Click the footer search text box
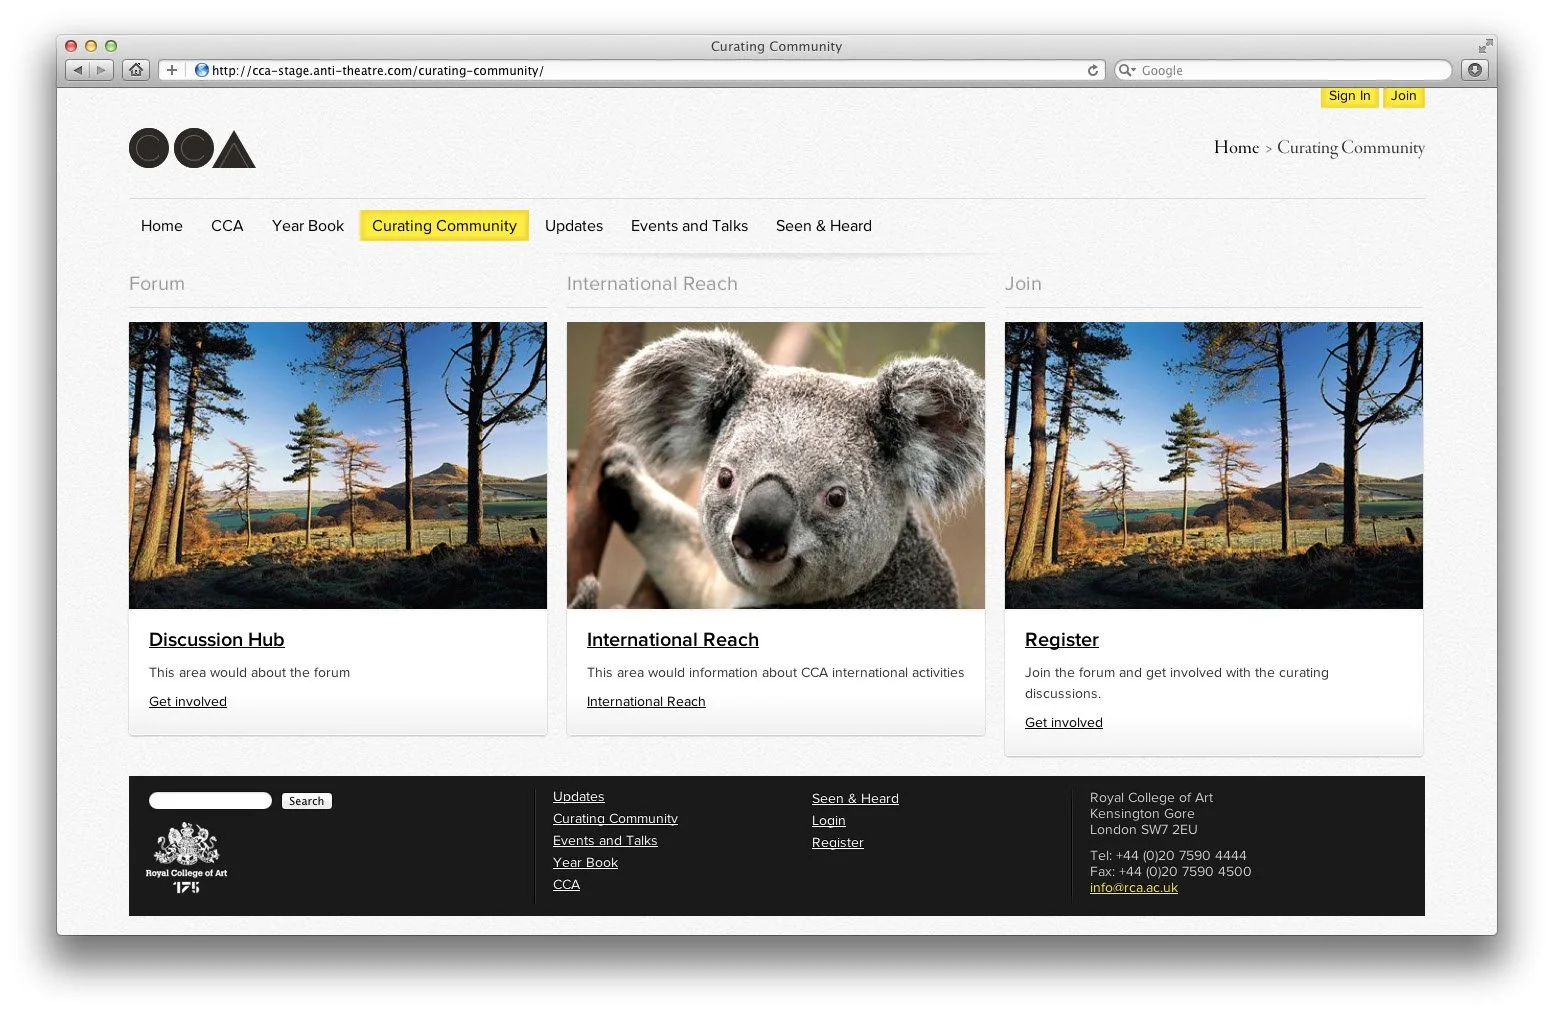 [210, 800]
